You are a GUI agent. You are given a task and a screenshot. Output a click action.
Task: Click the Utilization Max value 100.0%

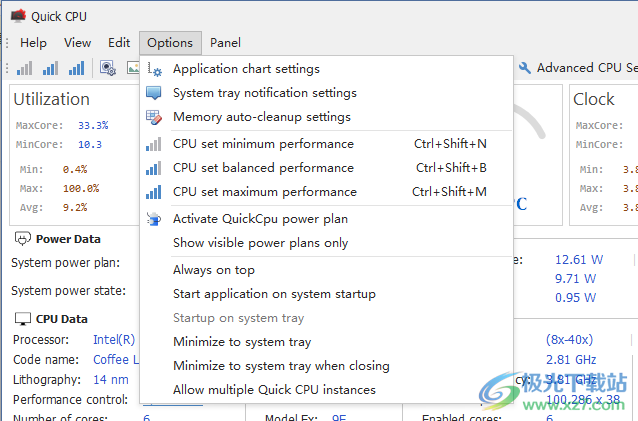coord(81,189)
